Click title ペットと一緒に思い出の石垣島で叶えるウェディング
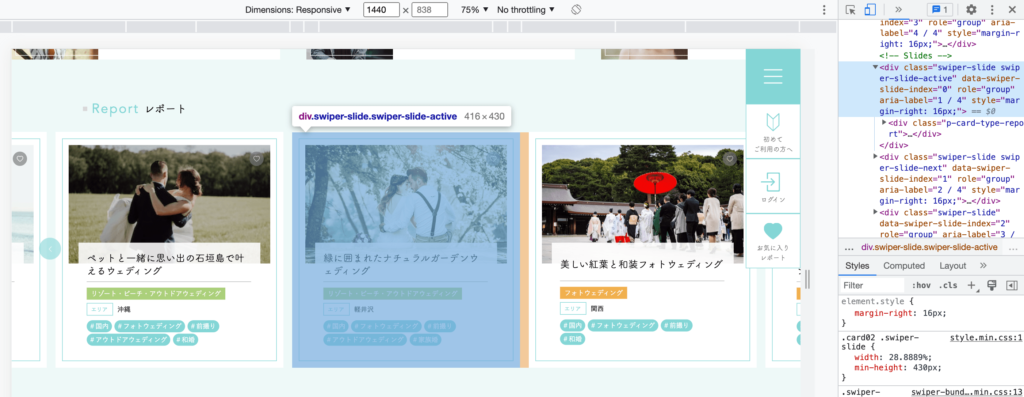The height and width of the screenshot is (397, 1024). 166,263
